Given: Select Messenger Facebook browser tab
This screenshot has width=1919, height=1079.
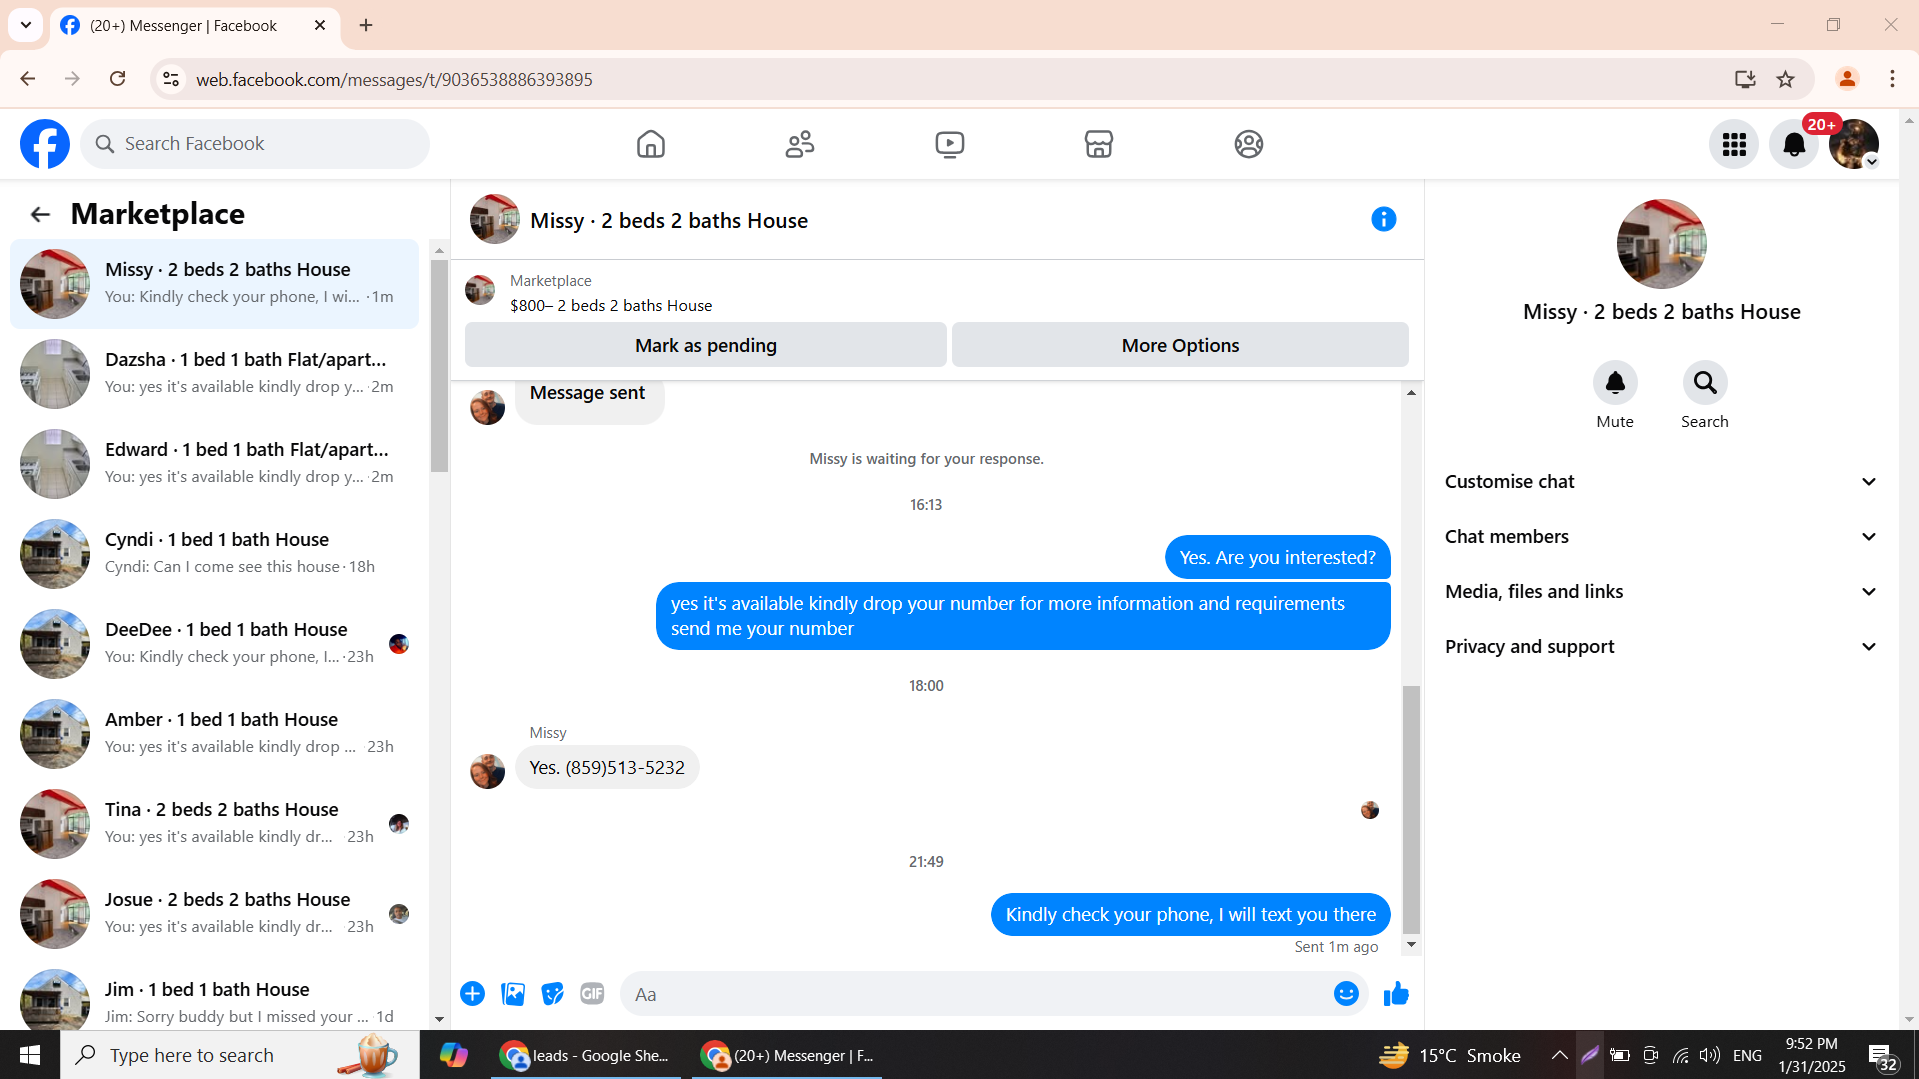Looking at the screenshot, I should tap(194, 25).
